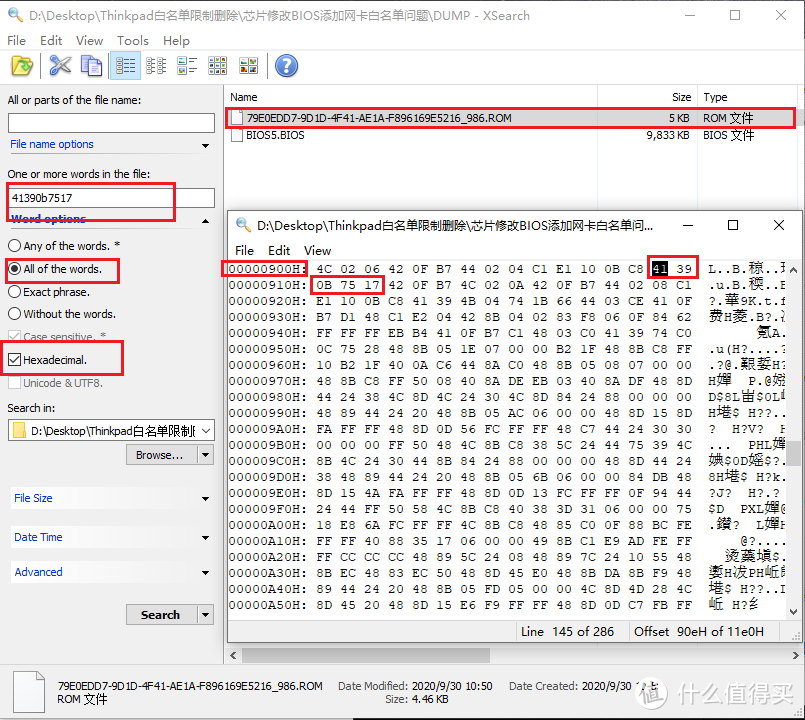Expand the Advanced section
Image resolution: width=805 pixels, height=720 pixels.
205,573
